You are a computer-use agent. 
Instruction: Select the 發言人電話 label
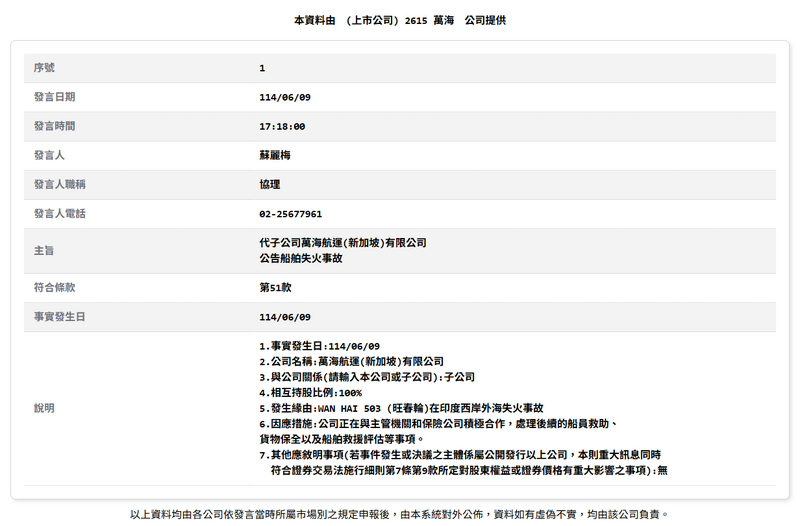coord(59,214)
